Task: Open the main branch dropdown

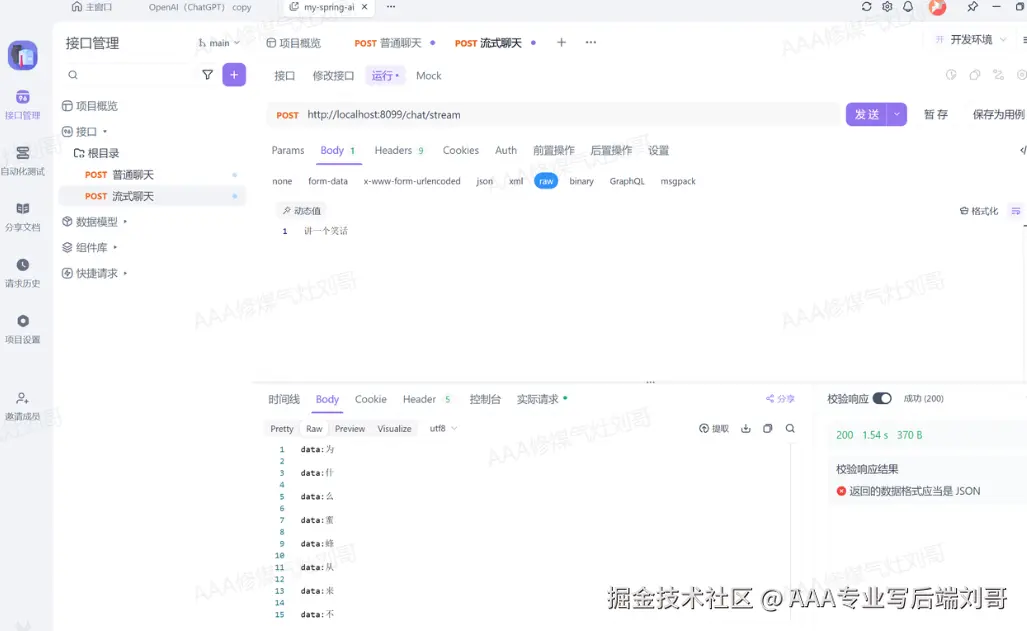Action: coord(219,43)
